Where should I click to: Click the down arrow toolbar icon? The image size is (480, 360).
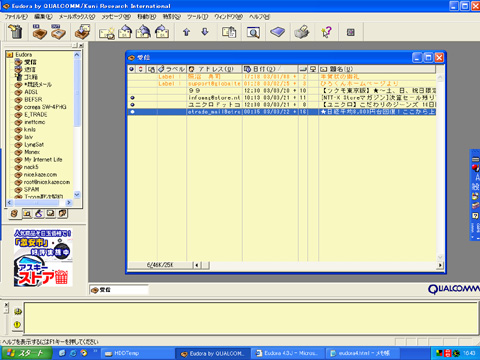click(x=205, y=32)
